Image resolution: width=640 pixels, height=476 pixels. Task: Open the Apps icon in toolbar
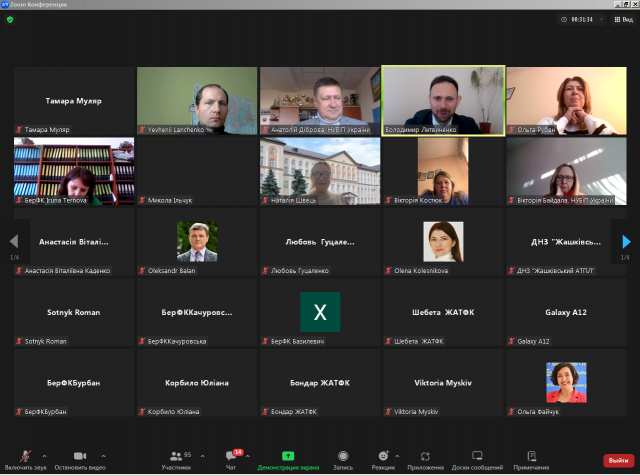tap(425, 456)
